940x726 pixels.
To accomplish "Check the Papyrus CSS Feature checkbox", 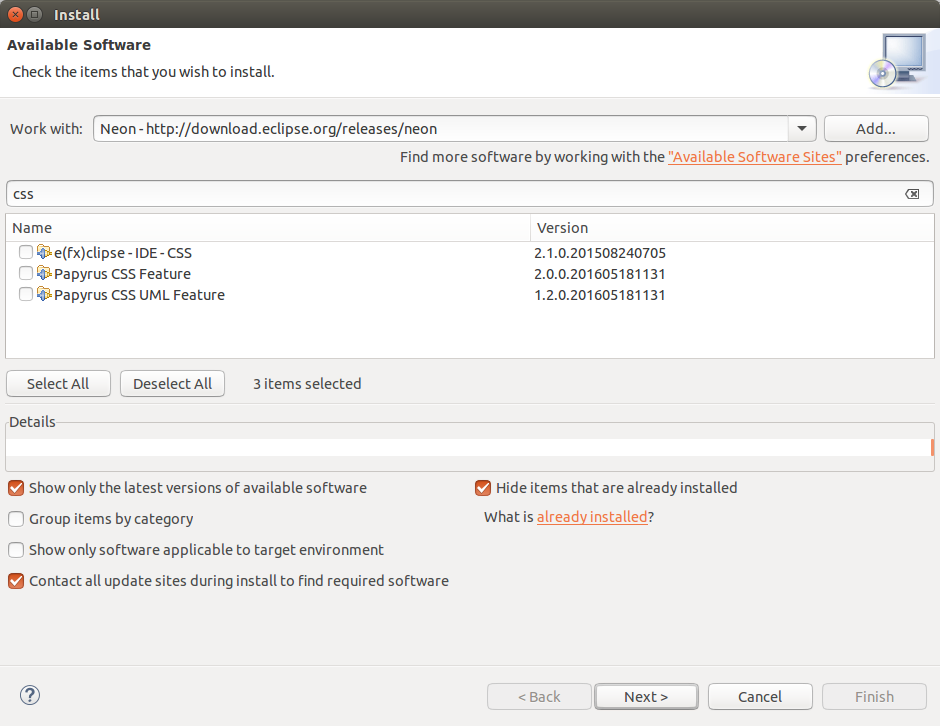I will pyautogui.click(x=26, y=273).
